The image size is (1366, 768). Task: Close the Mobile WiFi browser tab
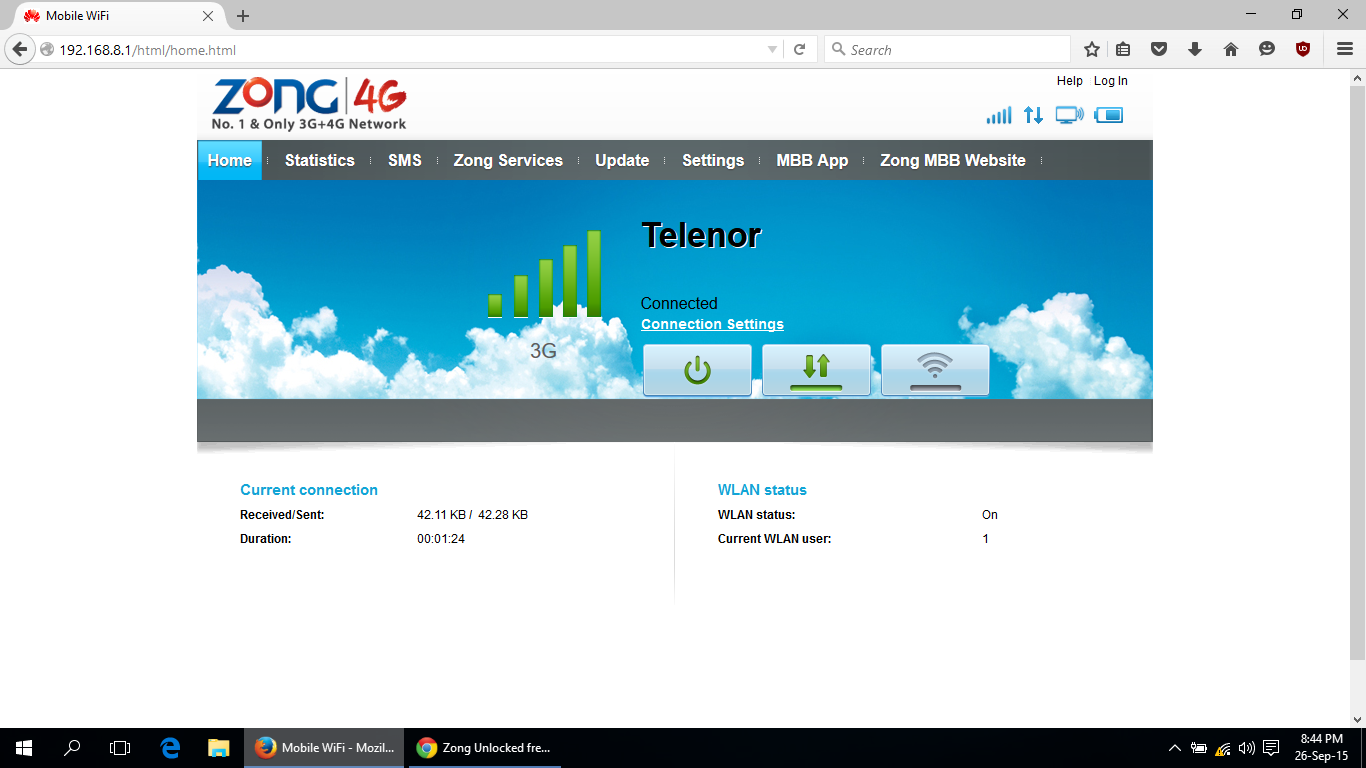pos(208,16)
